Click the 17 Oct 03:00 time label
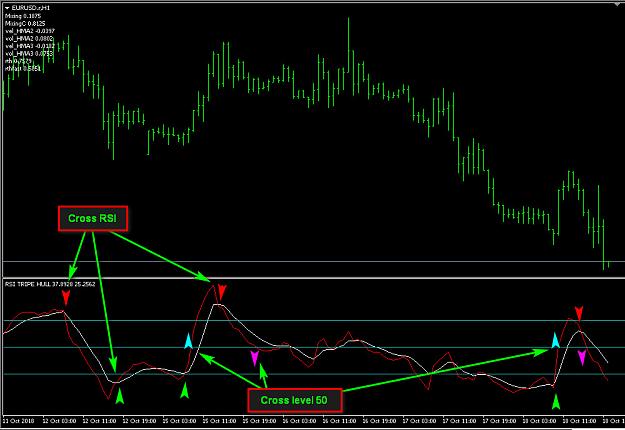 coord(420,421)
